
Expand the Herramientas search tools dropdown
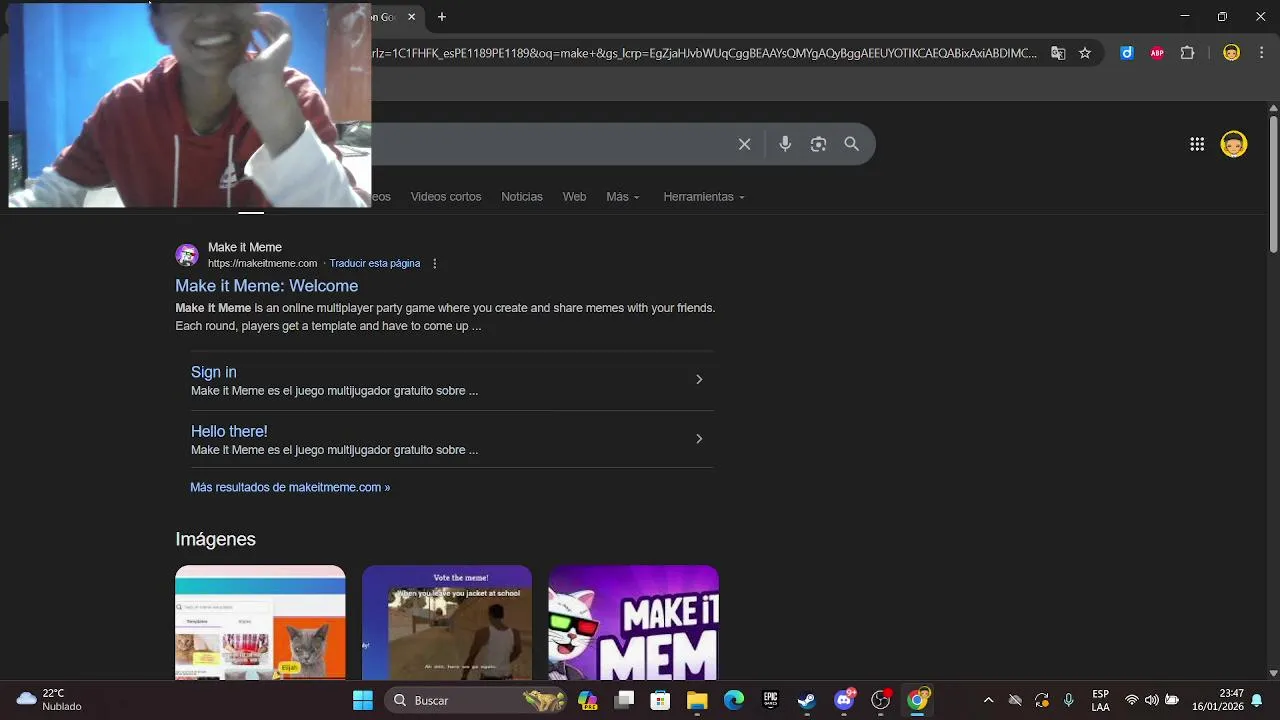coord(704,197)
